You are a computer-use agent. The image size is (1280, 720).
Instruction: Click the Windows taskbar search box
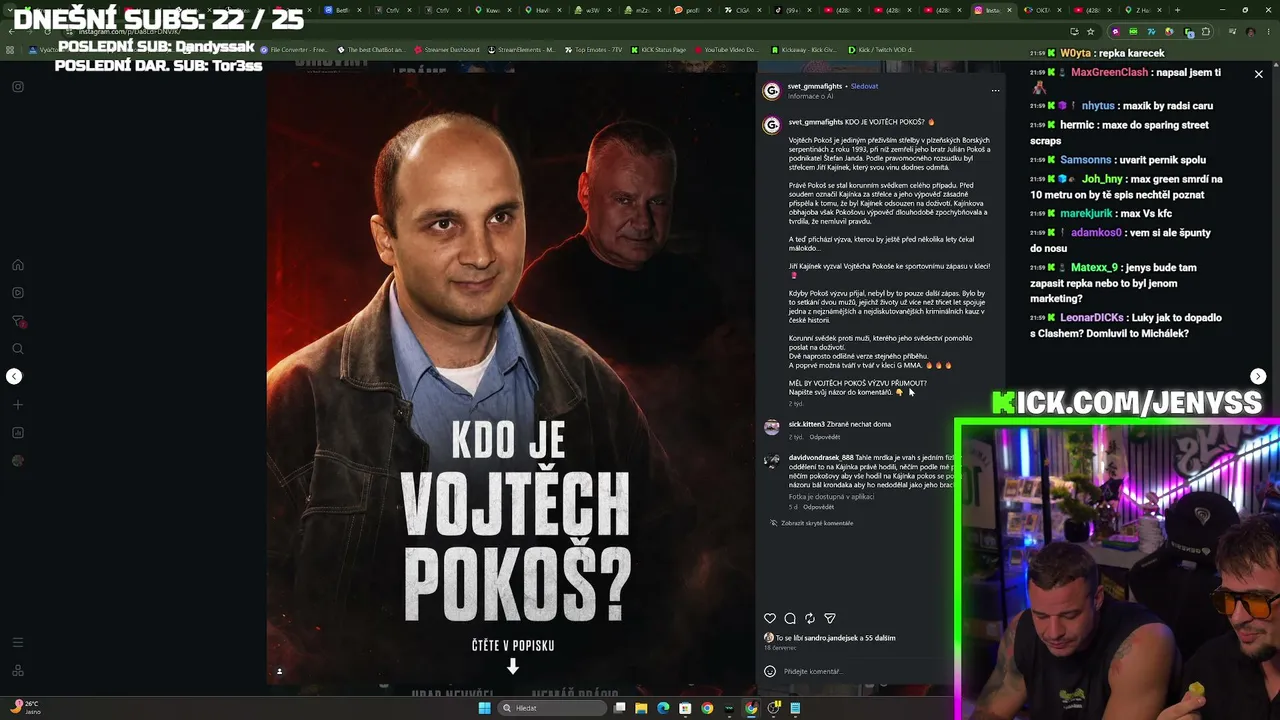point(553,708)
